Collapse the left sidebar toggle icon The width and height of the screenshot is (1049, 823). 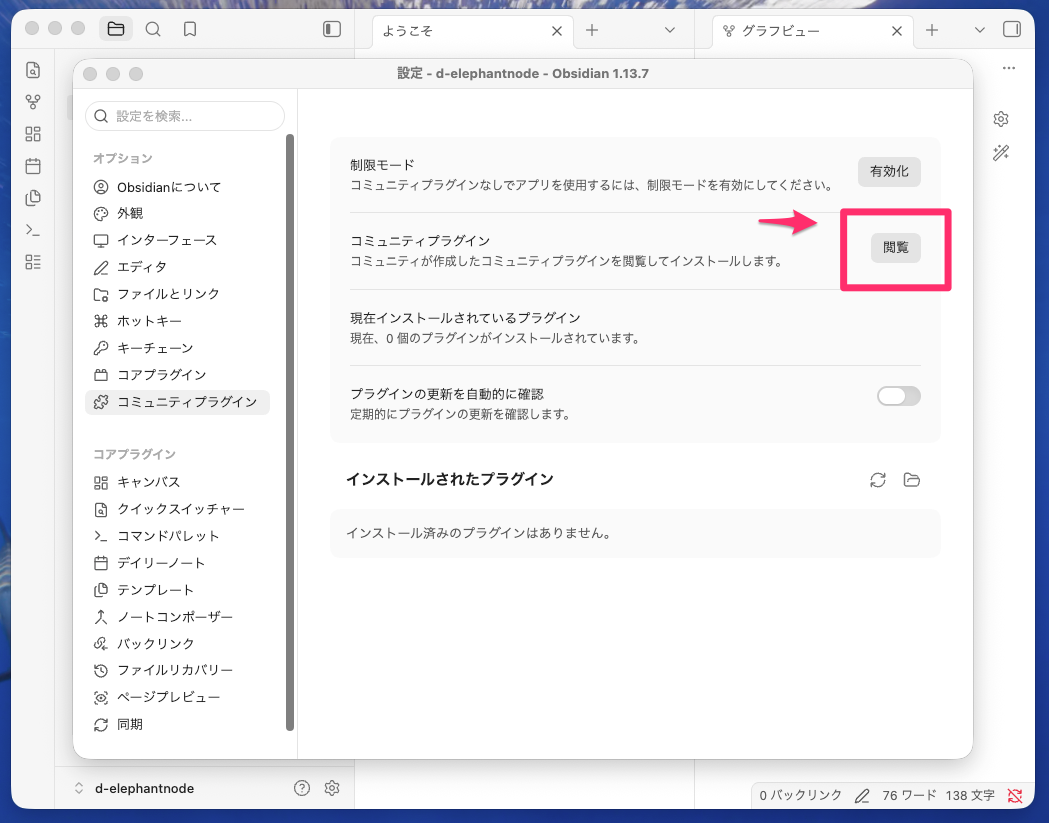pos(332,29)
